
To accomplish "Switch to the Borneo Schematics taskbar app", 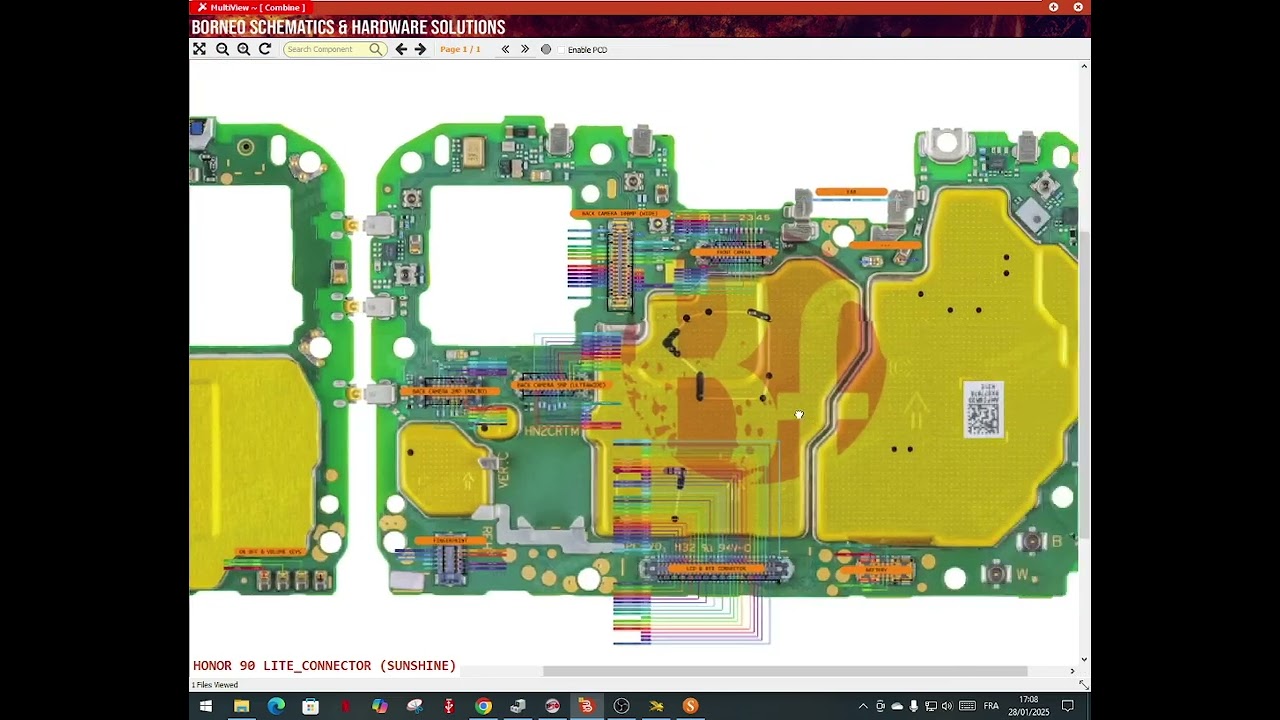I will (x=586, y=706).
